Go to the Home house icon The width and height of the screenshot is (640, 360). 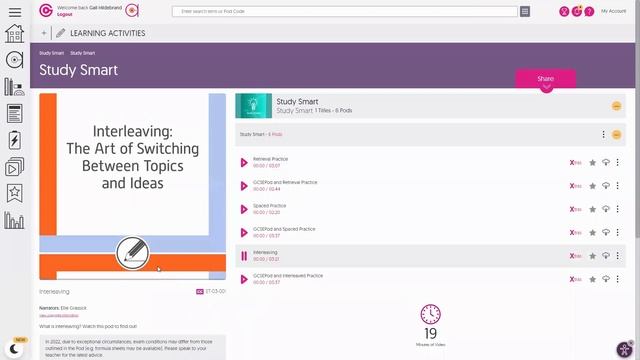click(x=14, y=33)
